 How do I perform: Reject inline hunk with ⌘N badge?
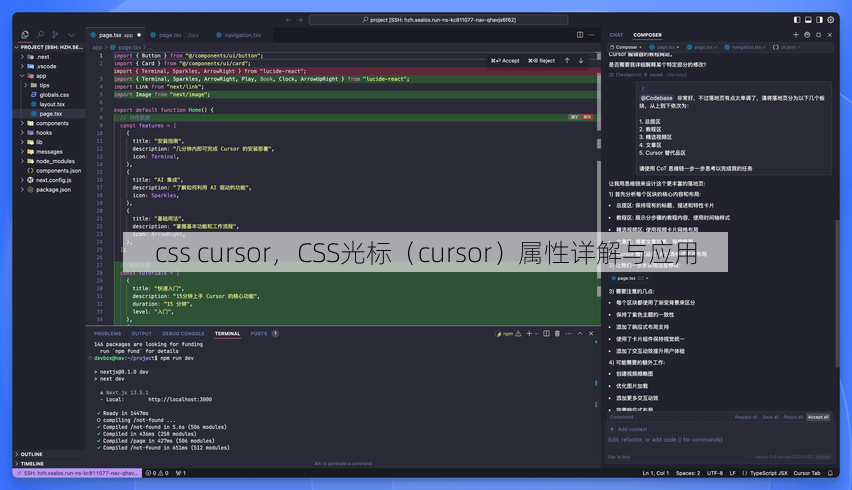tap(587, 117)
